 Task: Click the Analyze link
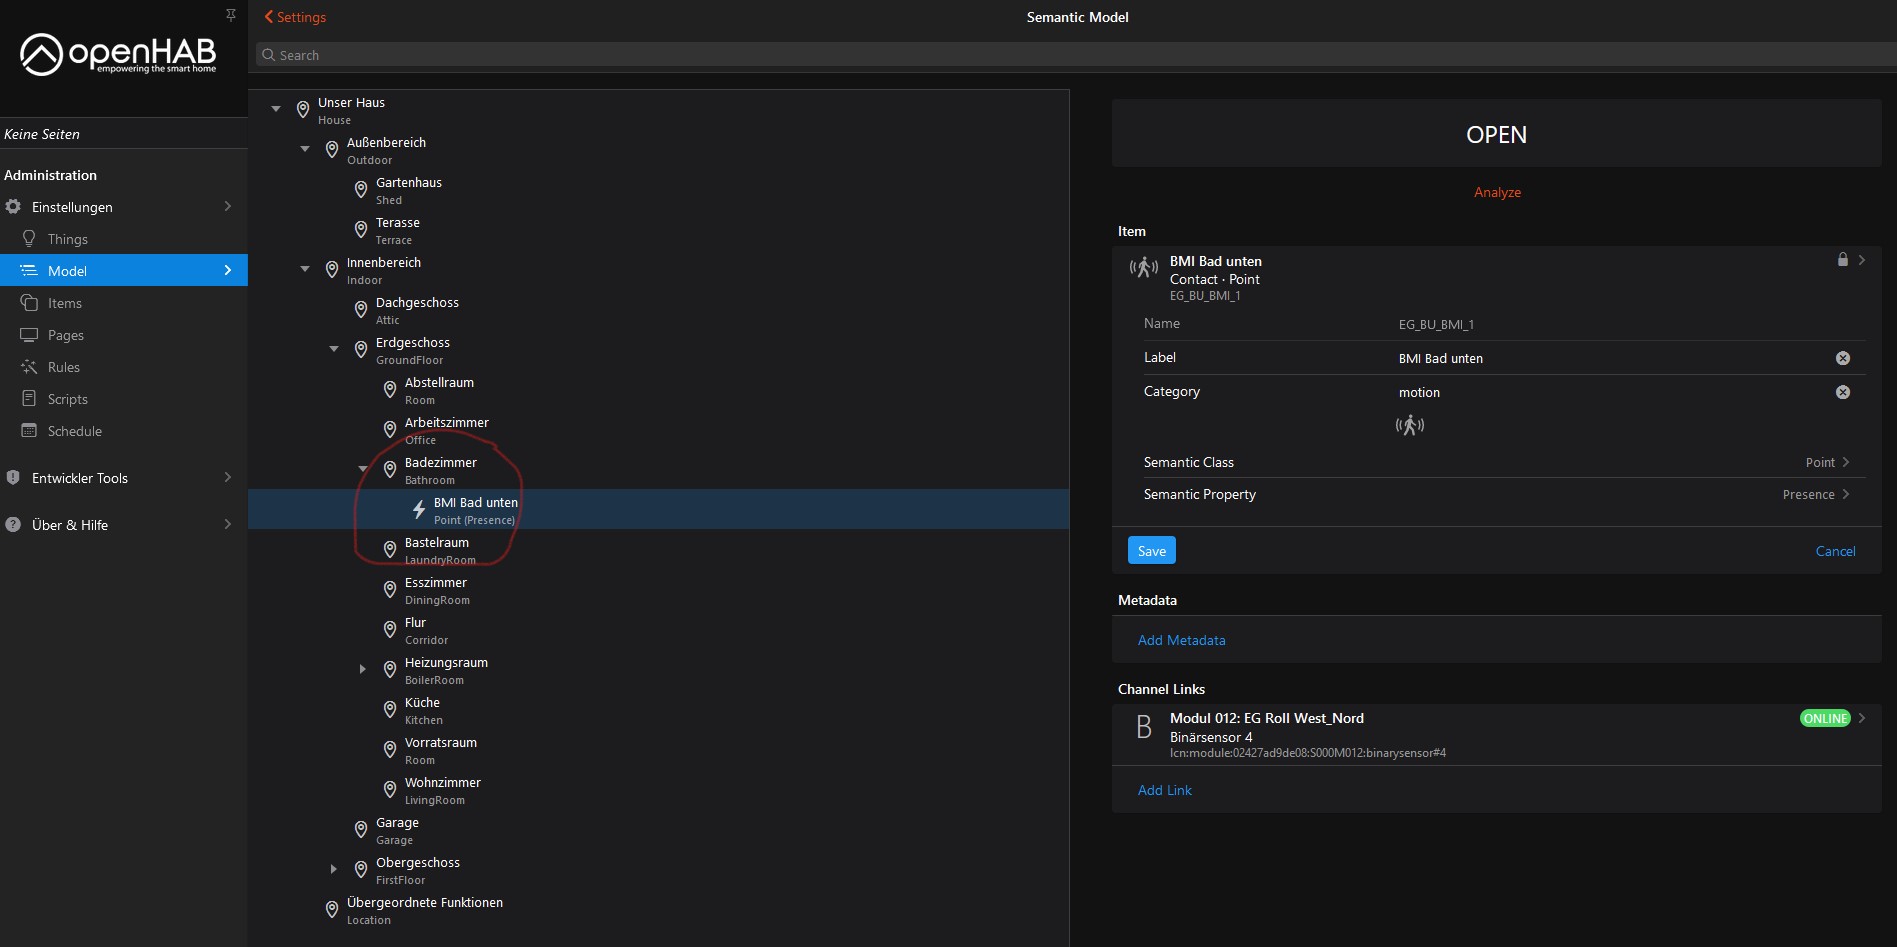pos(1497,192)
